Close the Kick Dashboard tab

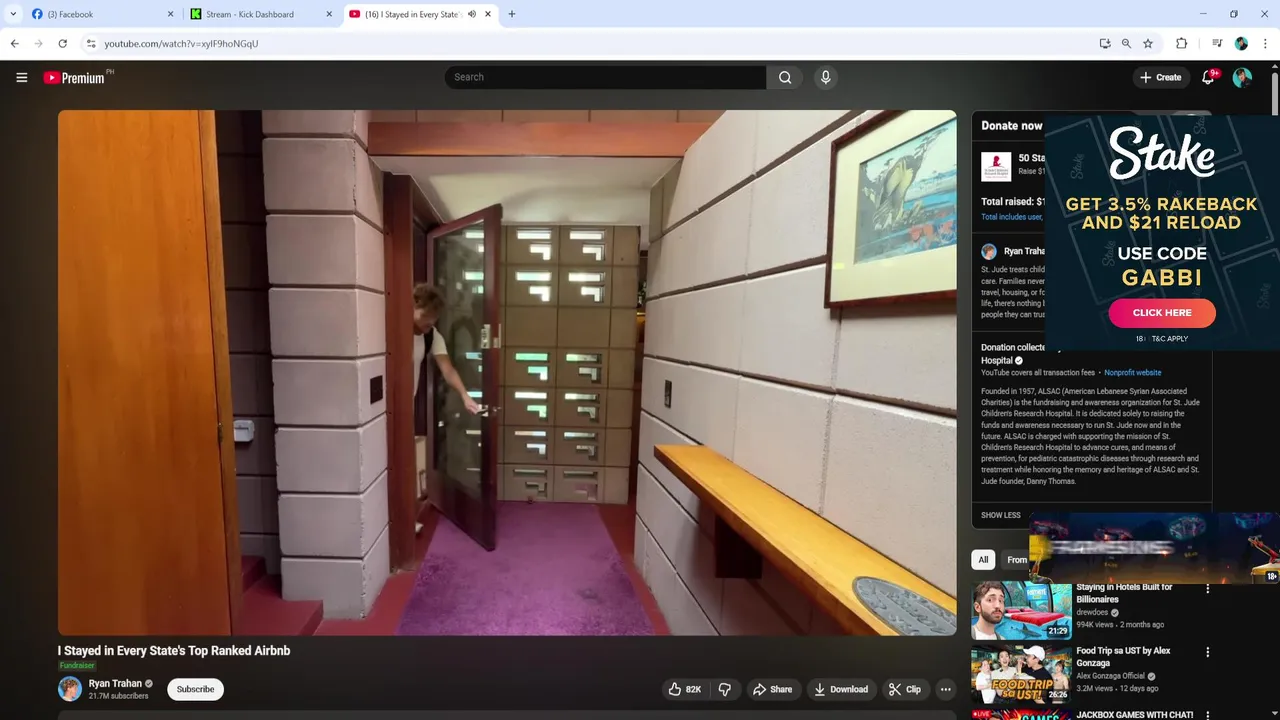pos(329,14)
